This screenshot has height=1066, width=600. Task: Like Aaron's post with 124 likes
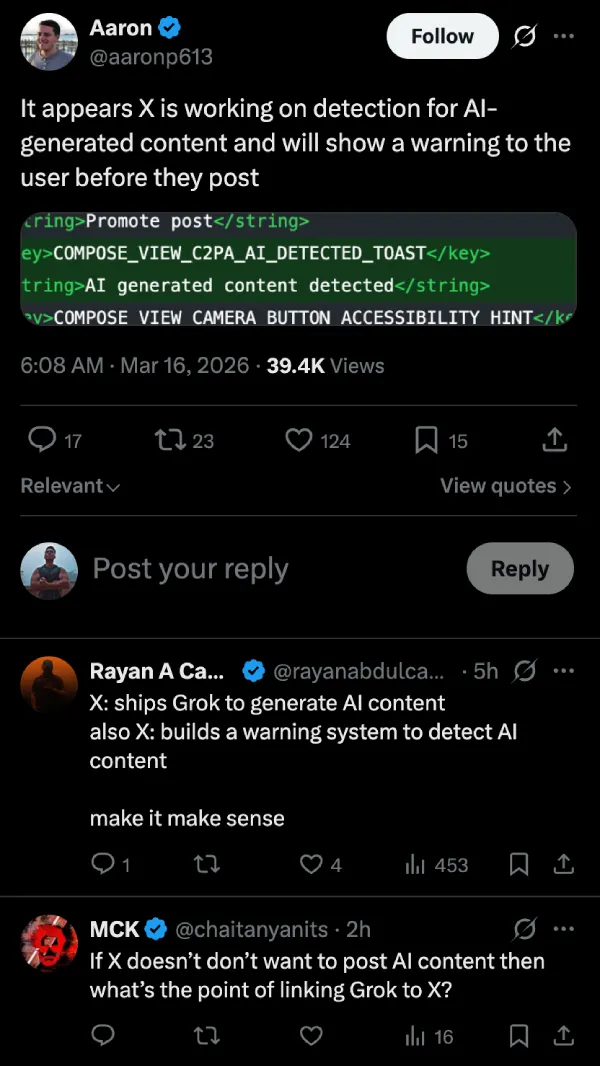click(299, 440)
